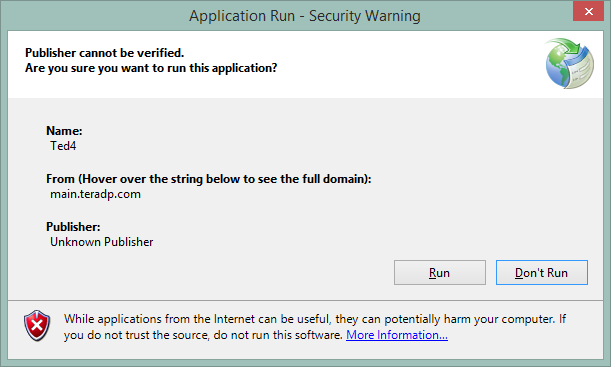The height and width of the screenshot is (367, 611).
Task: Click the Run button
Action: click(x=440, y=273)
